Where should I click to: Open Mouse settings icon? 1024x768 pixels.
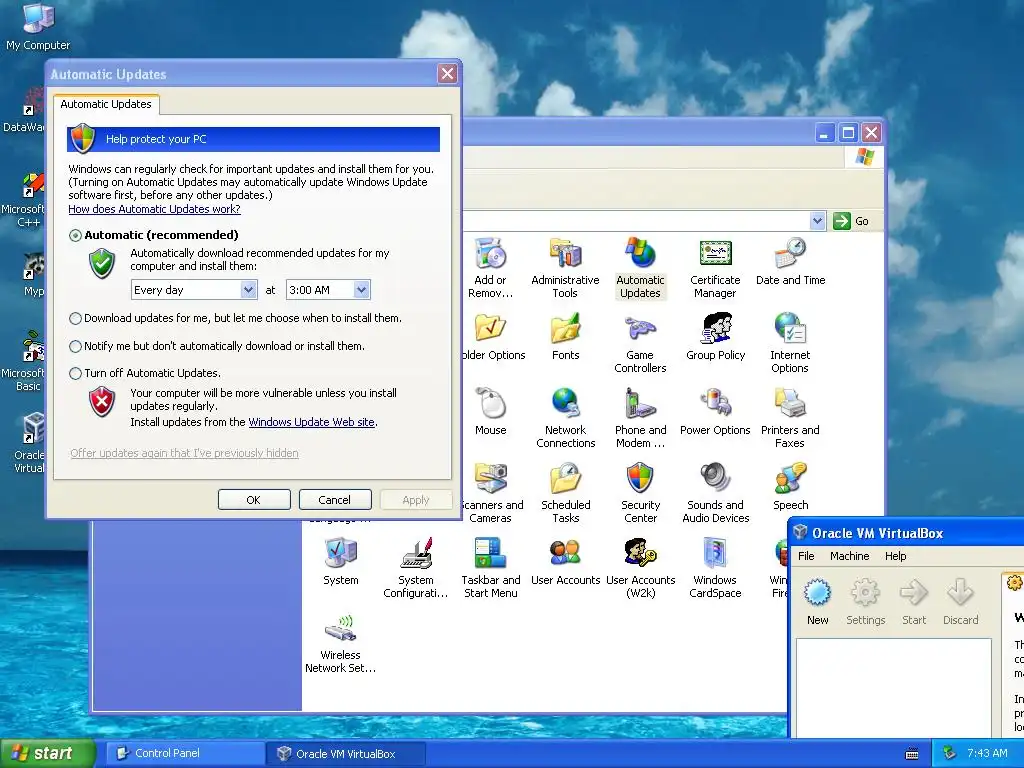(x=490, y=412)
